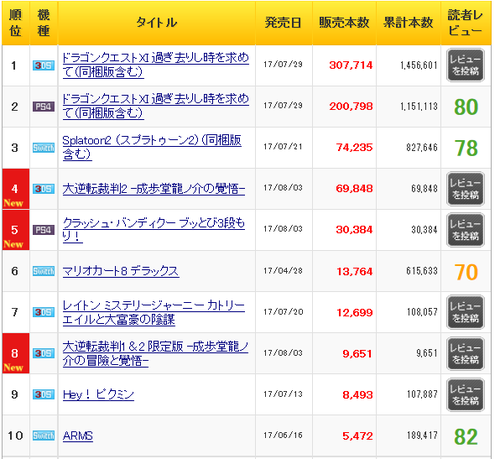The height and width of the screenshot is (459, 500).
Task: Click the タイトル column header
Action: 156,23
